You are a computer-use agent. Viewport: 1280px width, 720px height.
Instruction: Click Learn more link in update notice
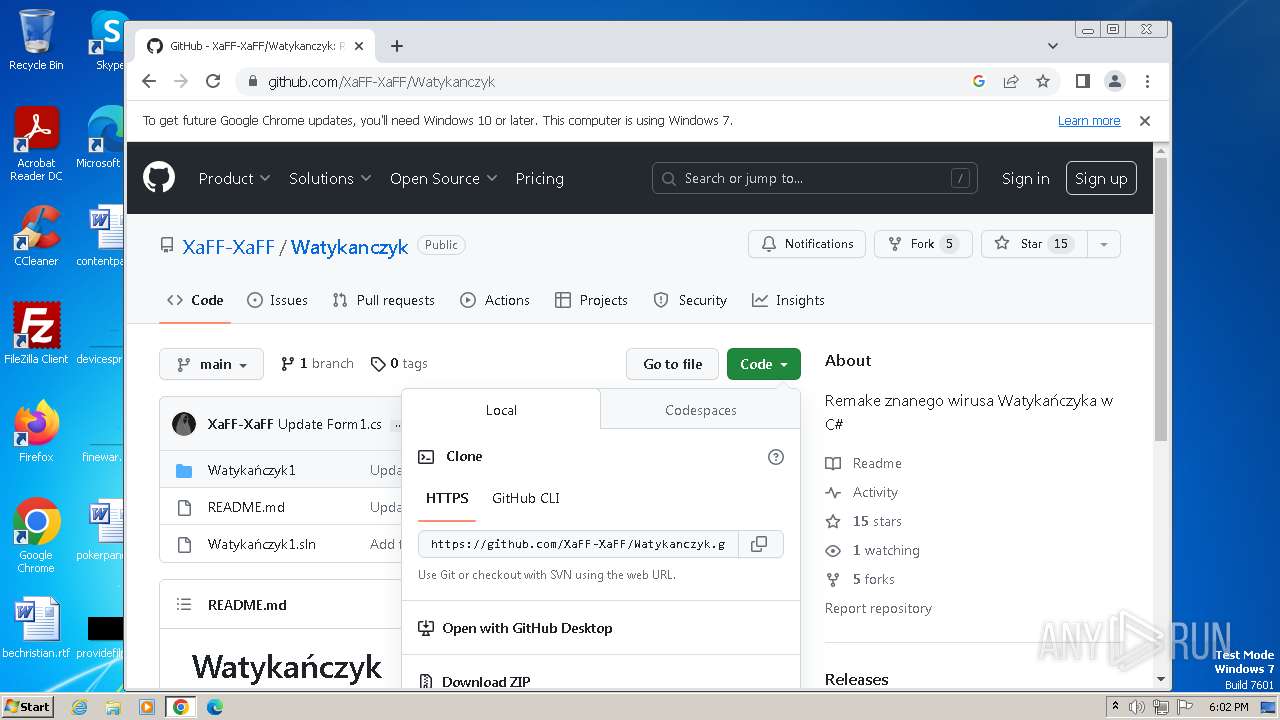(x=1089, y=121)
